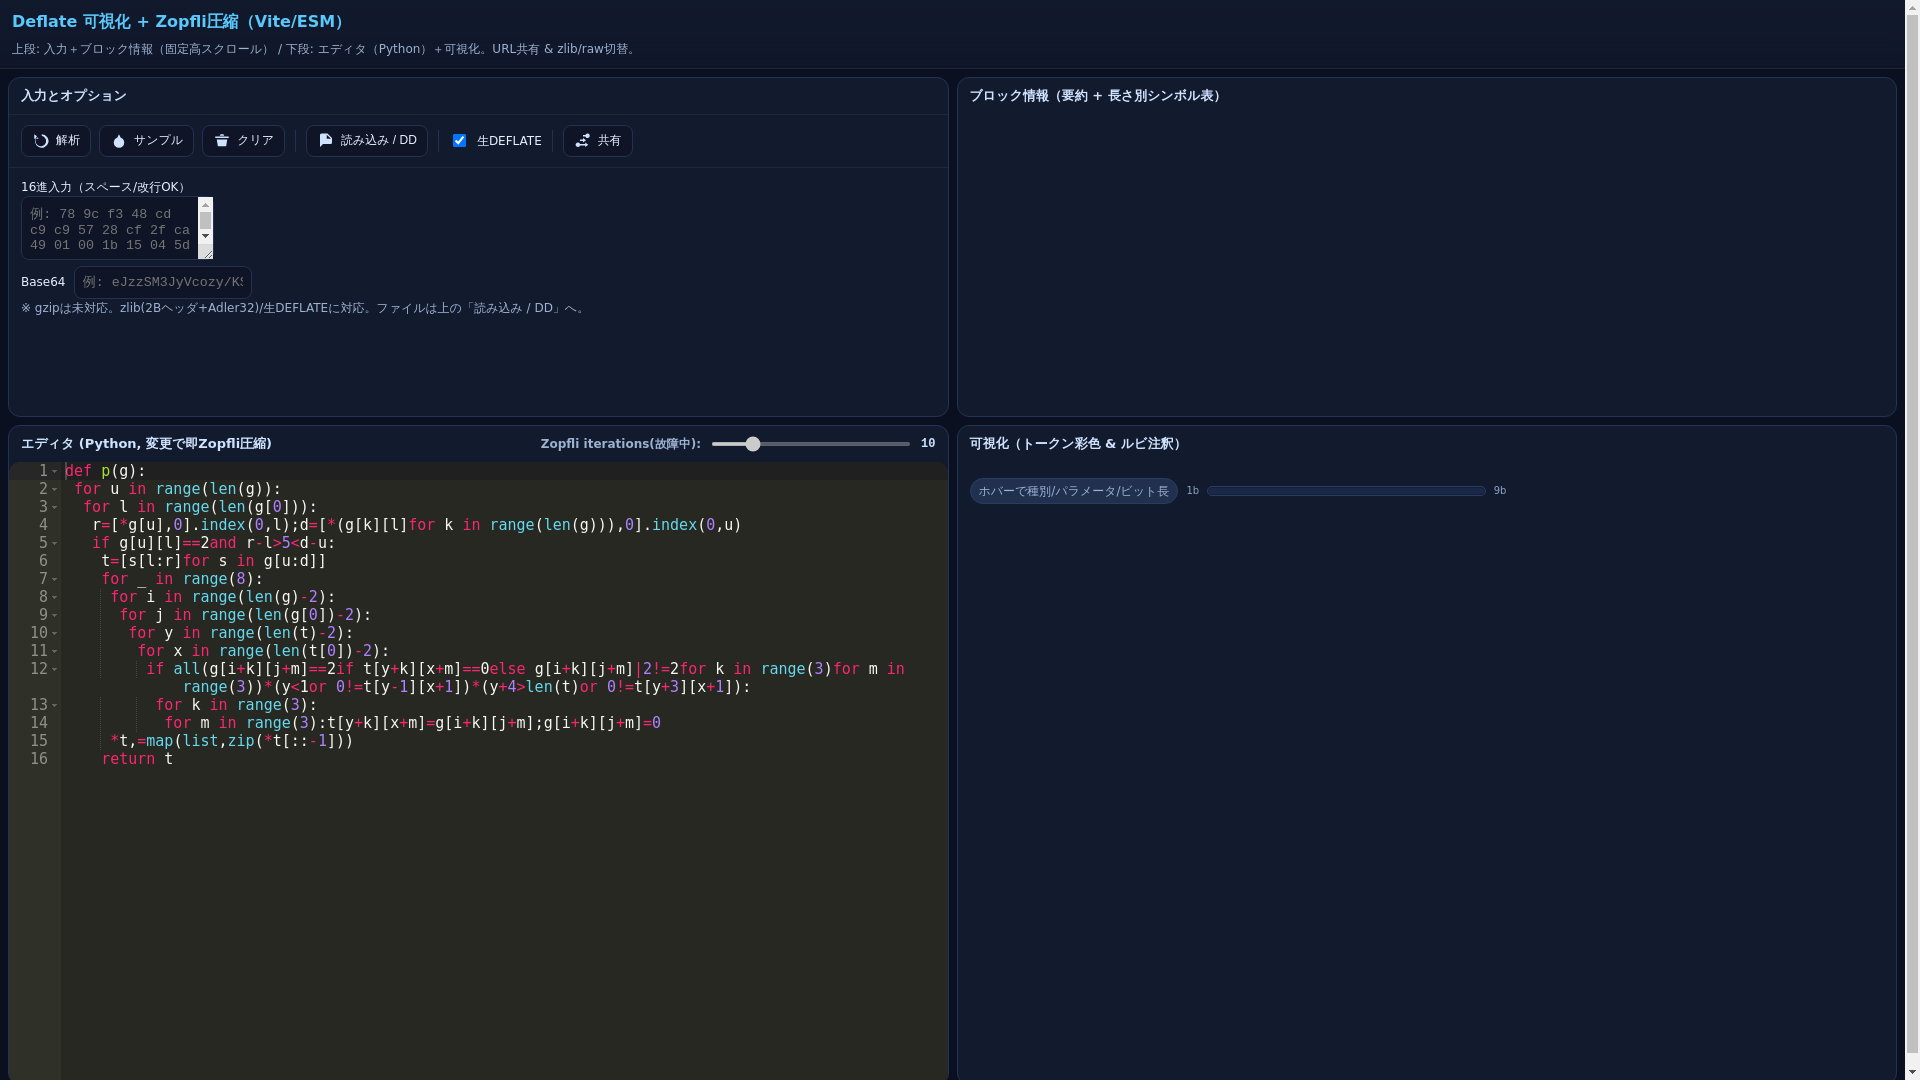This screenshot has width=1920, height=1080.
Task: Click 'return t' in the editor
Action: tap(137, 759)
